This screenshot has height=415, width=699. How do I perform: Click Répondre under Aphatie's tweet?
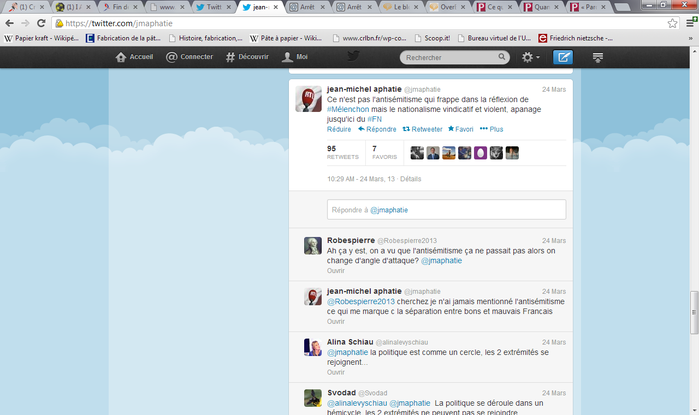377,129
